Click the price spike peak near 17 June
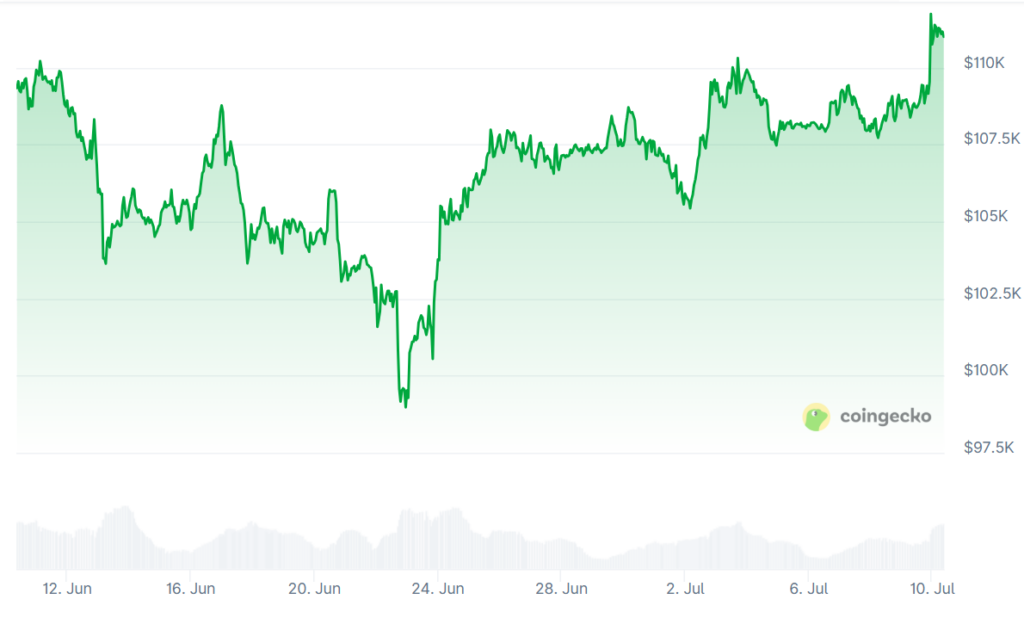 tap(221, 106)
